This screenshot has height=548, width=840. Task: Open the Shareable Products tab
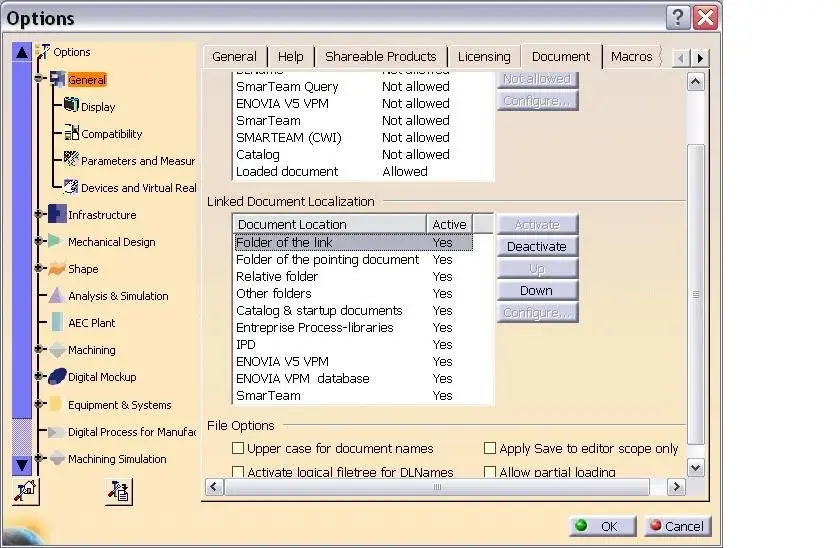click(381, 57)
